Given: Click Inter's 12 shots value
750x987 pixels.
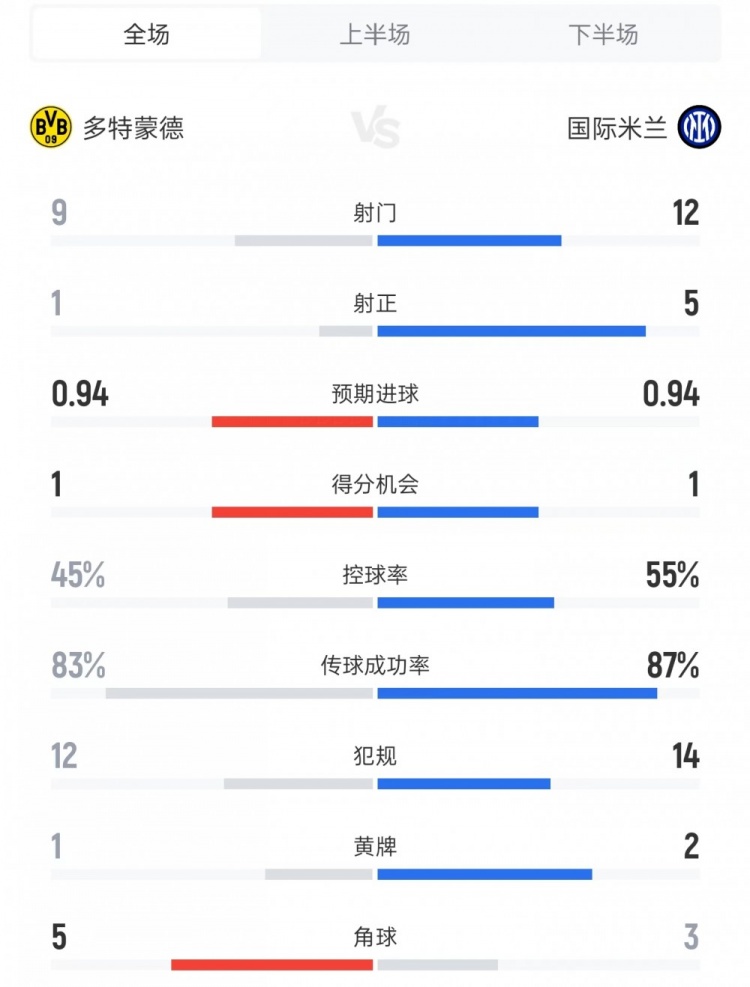Looking at the screenshot, I should (686, 213).
